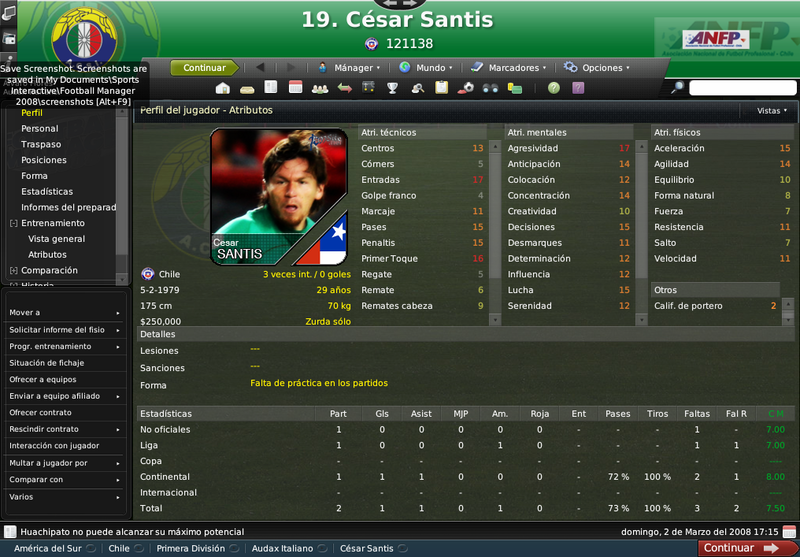Click the search input field
800x557 pixels.
(742, 88)
